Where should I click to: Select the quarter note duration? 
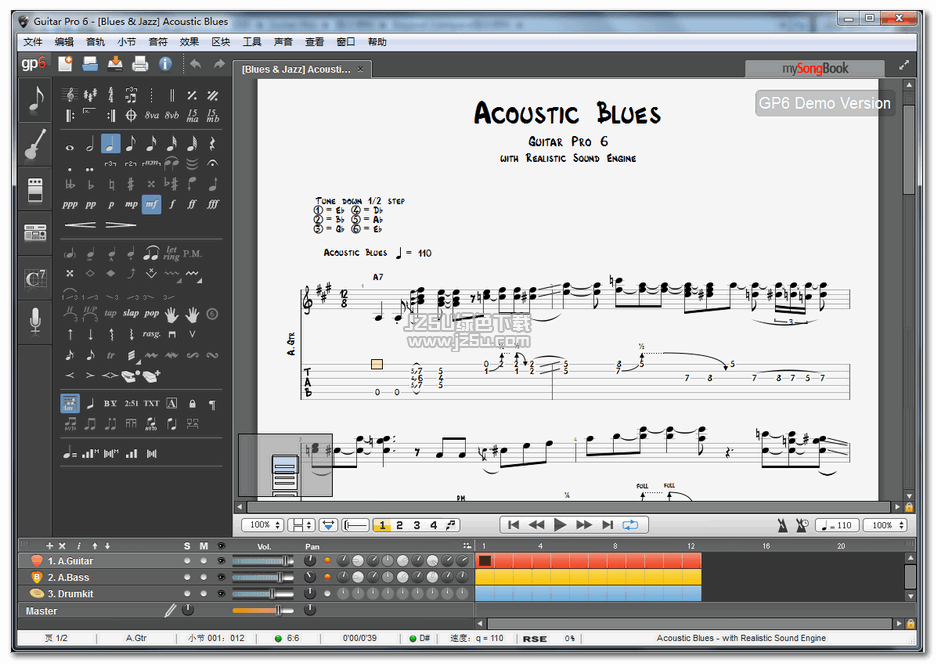(x=110, y=144)
